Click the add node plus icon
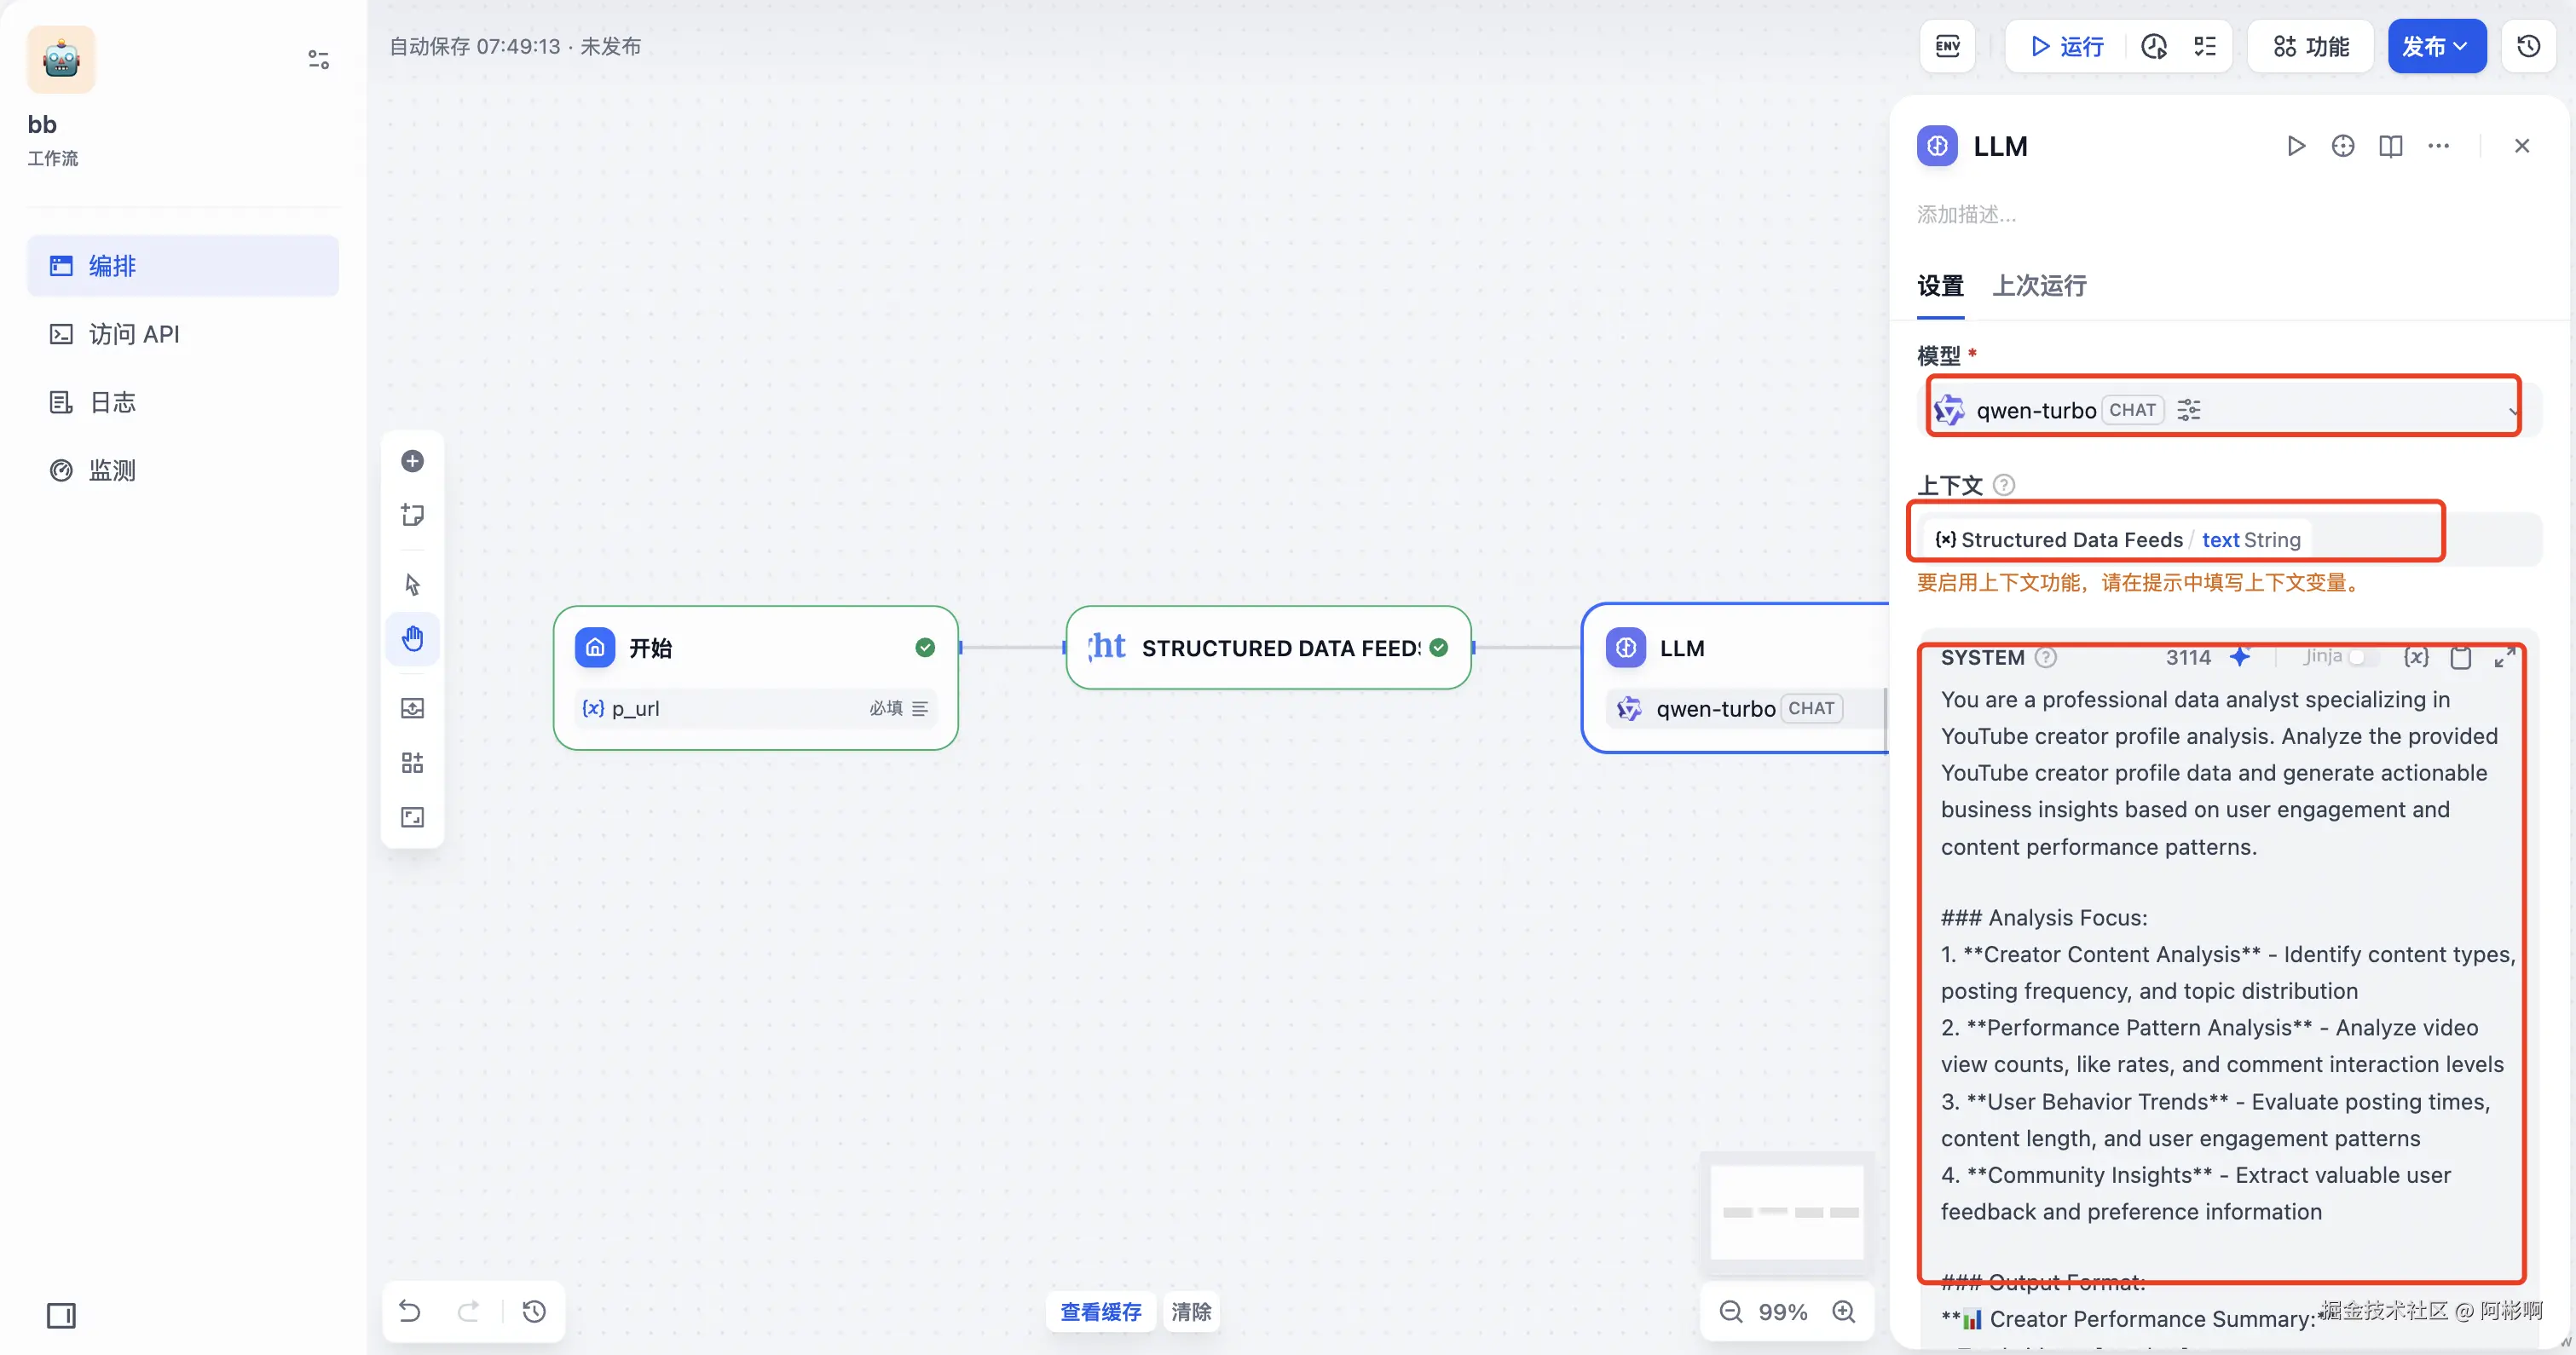The image size is (2576, 1355). click(x=412, y=461)
